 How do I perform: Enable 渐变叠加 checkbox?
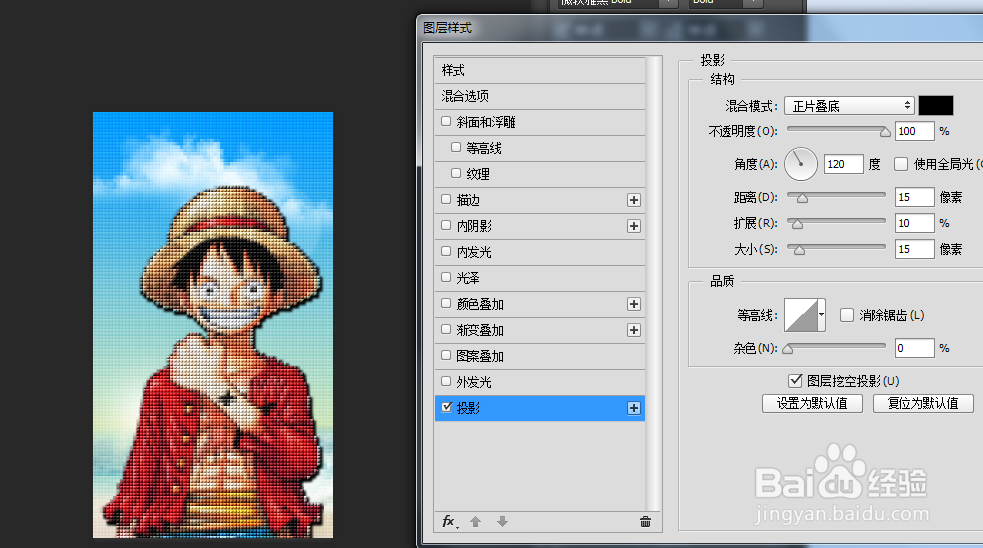click(x=446, y=329)
